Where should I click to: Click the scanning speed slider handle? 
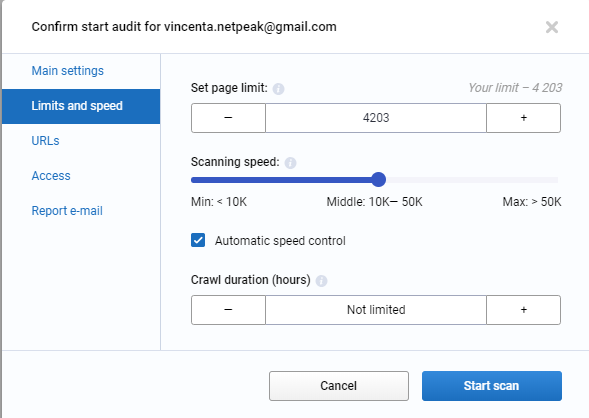379,180
